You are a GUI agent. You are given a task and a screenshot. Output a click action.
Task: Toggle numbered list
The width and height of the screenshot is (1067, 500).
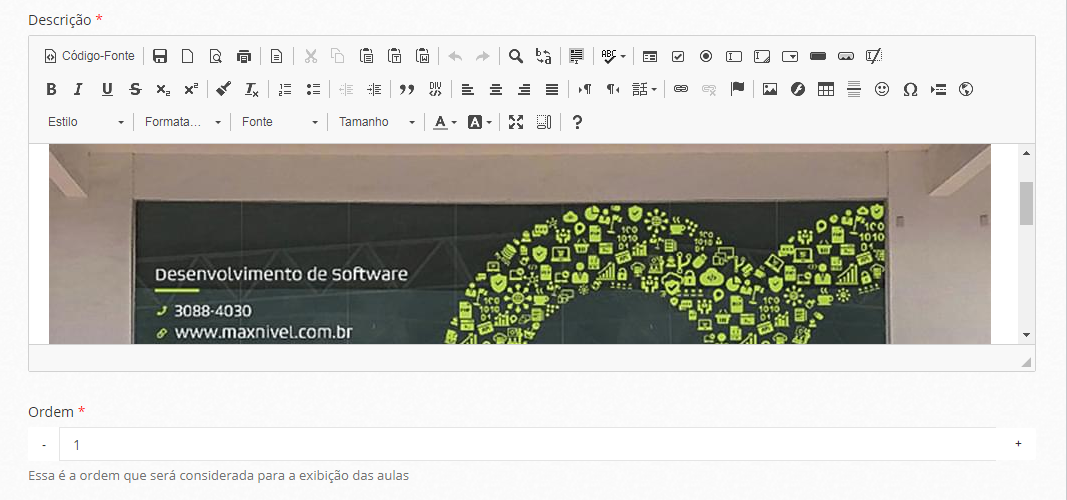(x=285, y=89)
